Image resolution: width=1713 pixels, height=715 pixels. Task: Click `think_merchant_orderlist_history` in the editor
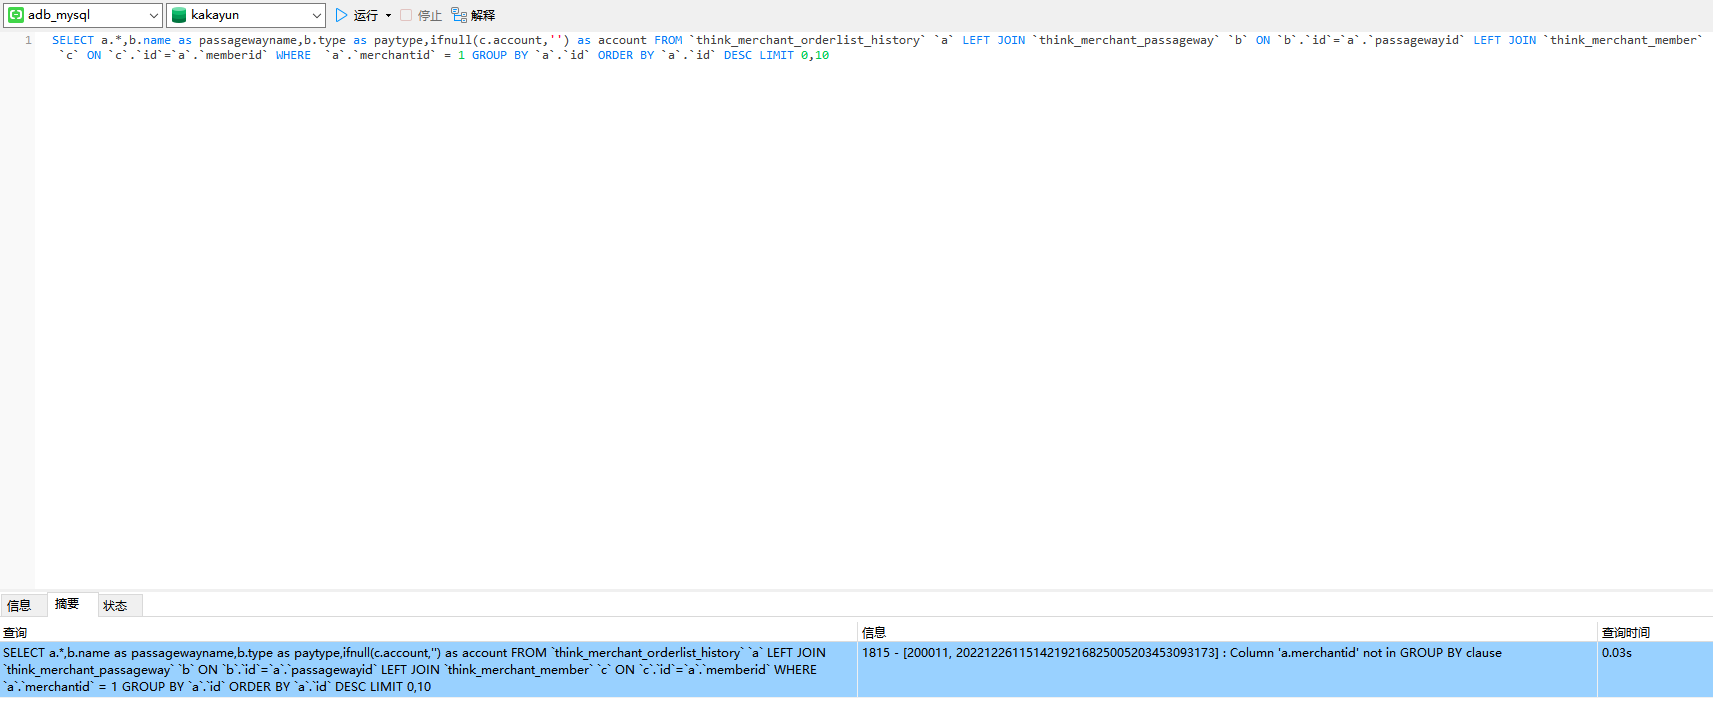coord(808,40)
